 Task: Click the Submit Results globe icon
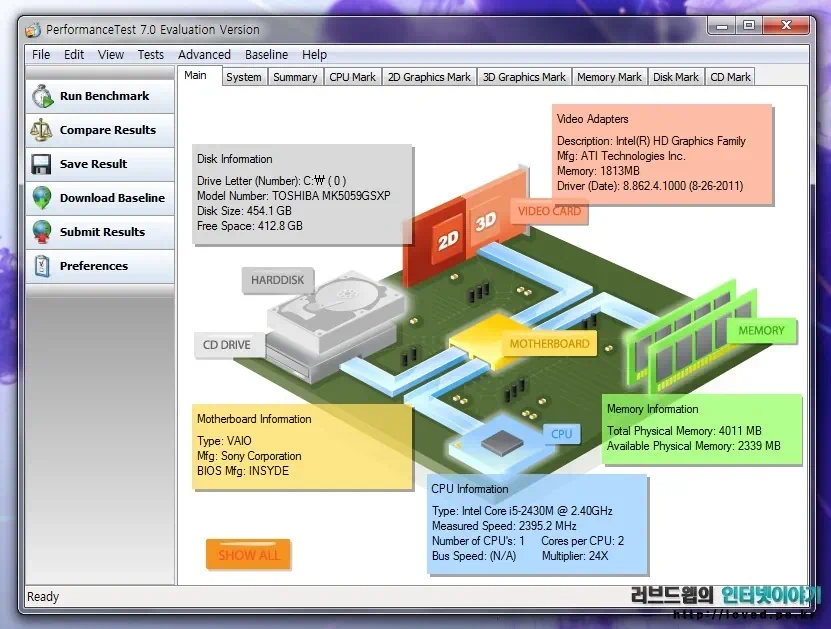tap(42, 232)
